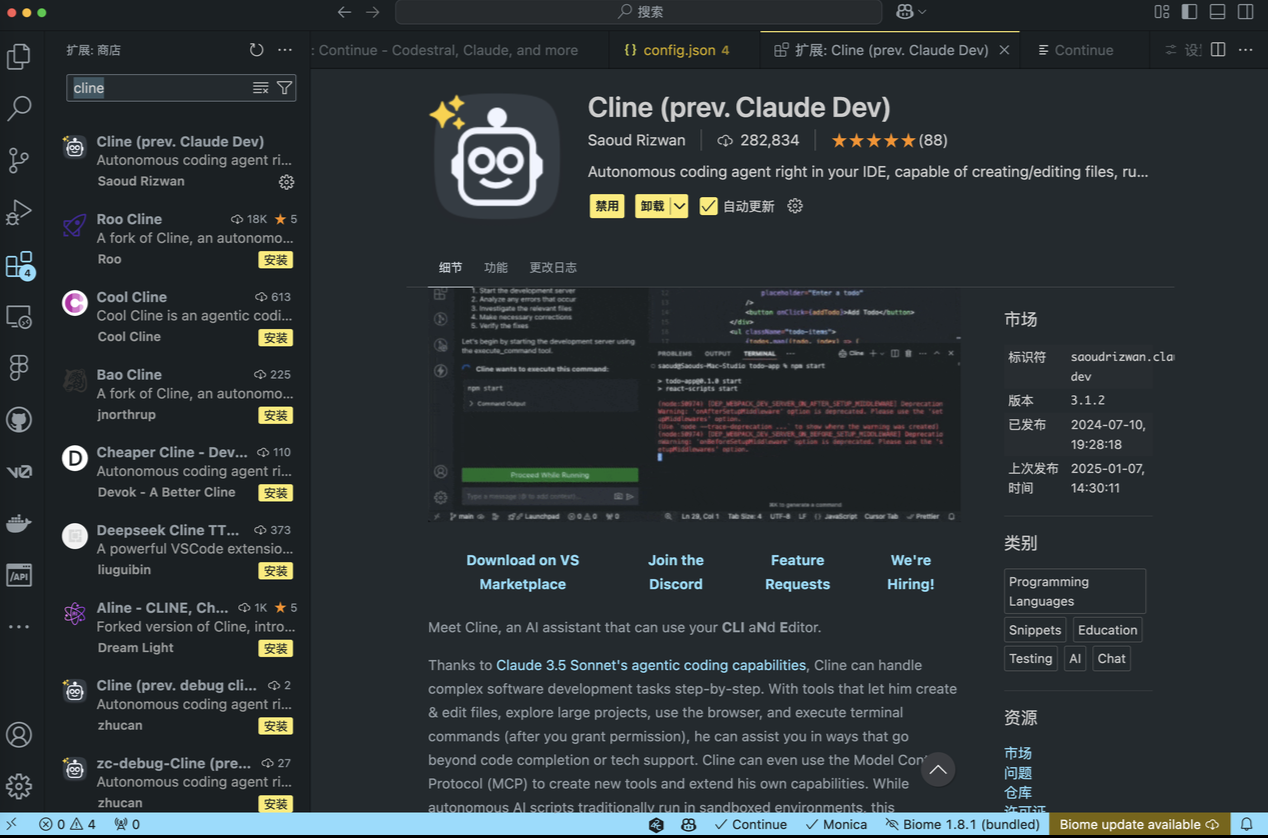1268x838 pixels.
Task: Toggle the bottom panel visibility
Action: pyautogui.click(x=1218, y=12)
